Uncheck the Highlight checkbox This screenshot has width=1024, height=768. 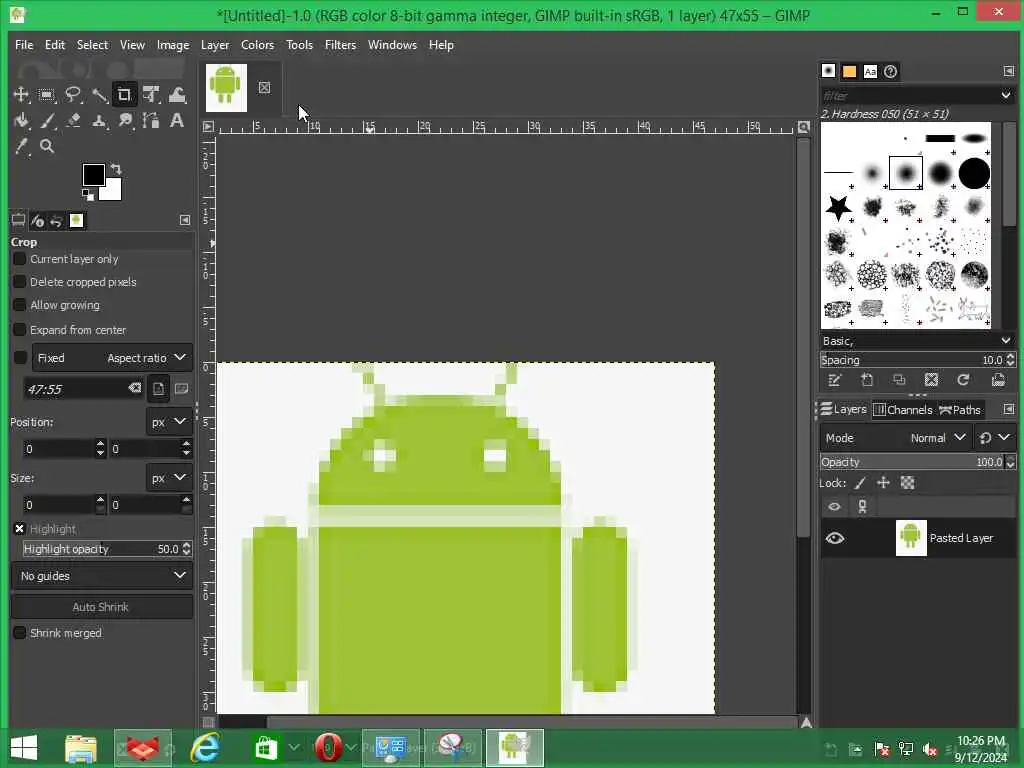[x=20, y=530]
